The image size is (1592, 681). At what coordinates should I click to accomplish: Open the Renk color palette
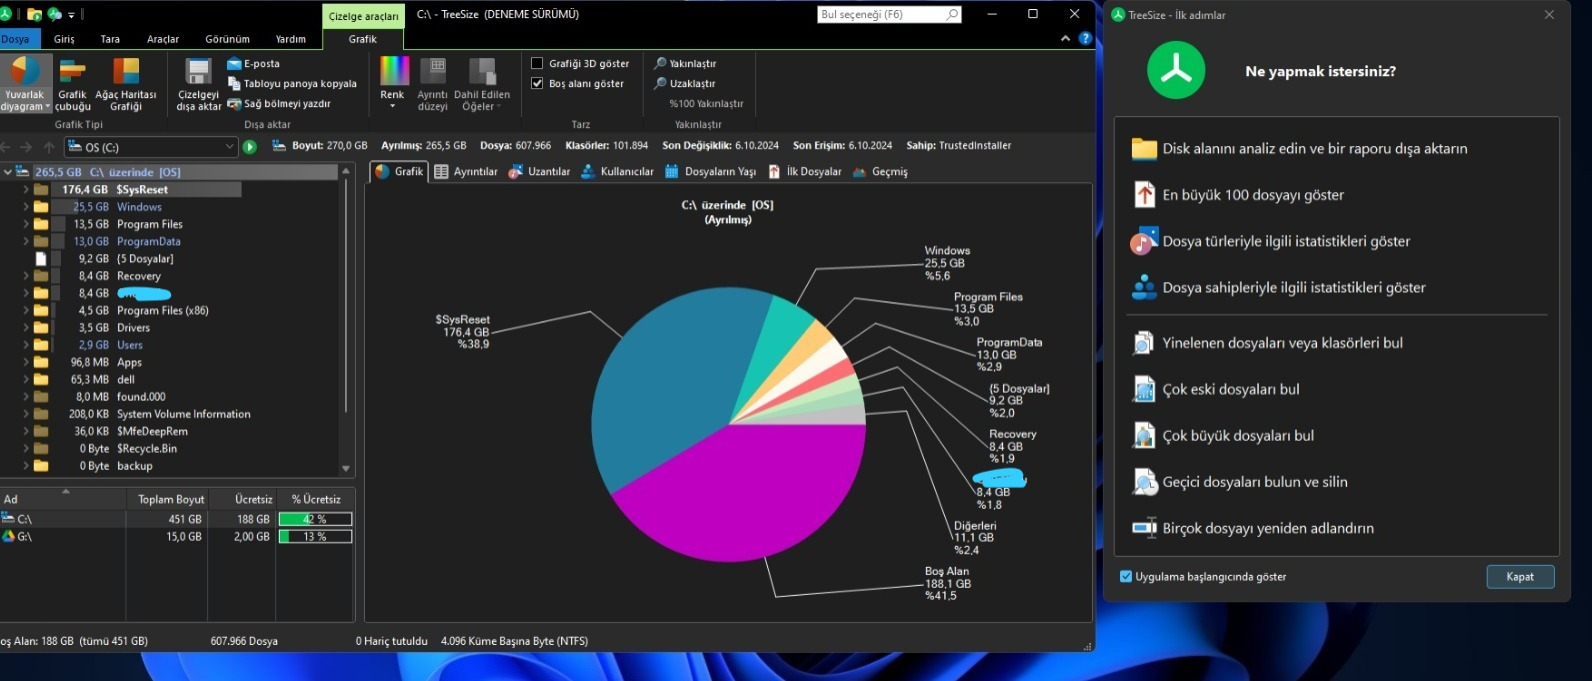[x=393, y=82]
